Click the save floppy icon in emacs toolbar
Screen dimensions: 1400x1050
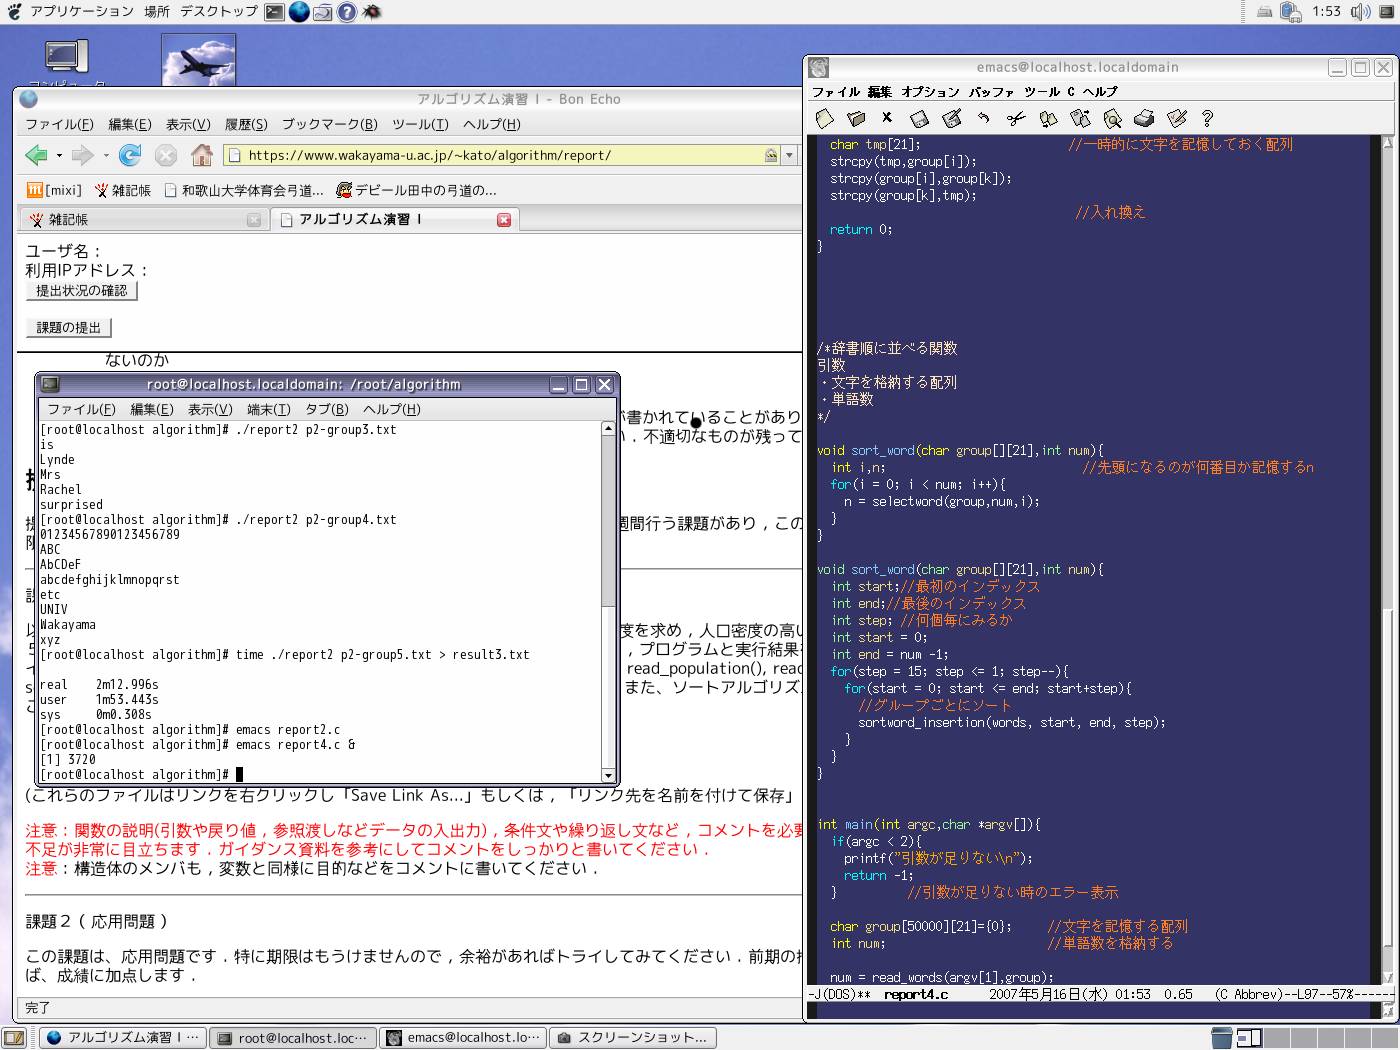tap(920, 118)
